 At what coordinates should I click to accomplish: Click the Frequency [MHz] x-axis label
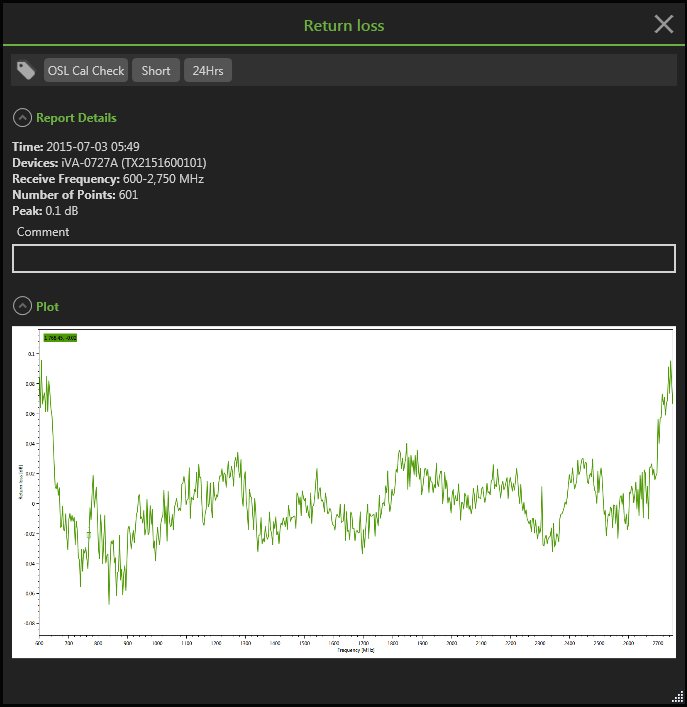click(x=355, y=650)
